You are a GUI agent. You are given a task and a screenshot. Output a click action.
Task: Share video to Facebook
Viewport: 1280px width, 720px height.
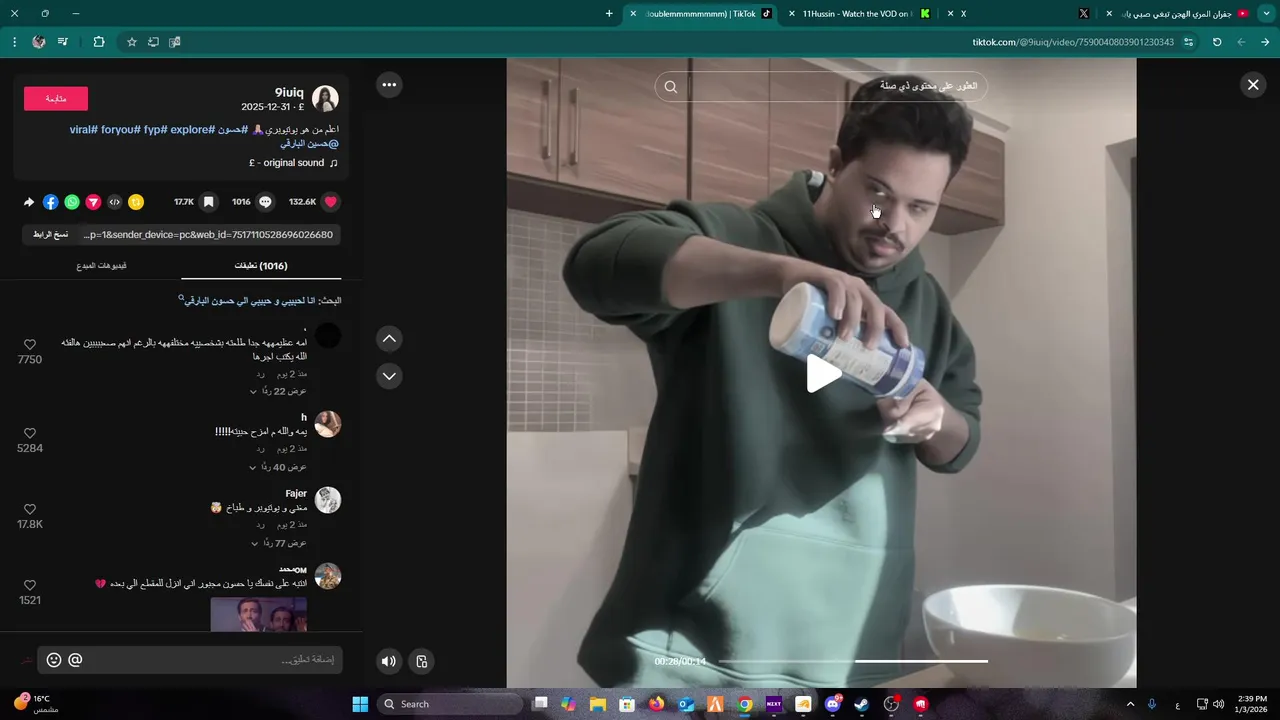pos(50,202)
